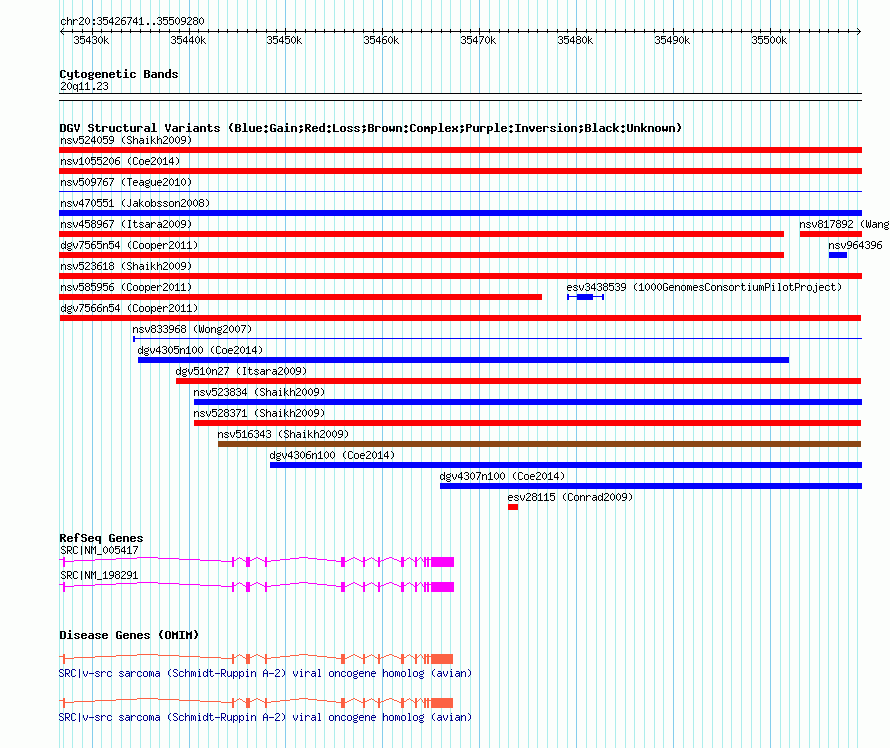Viewport: 890px width, 748px height.
Task: Click the Disease Genes (OMIM) track title
Action: pyautogui.click(x=129, y=635)
